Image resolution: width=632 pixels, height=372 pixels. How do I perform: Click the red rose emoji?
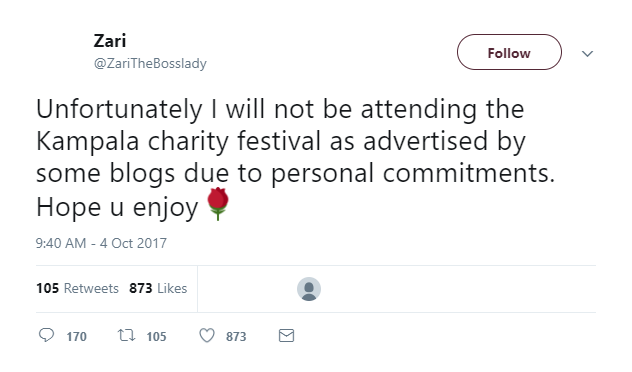218,204
